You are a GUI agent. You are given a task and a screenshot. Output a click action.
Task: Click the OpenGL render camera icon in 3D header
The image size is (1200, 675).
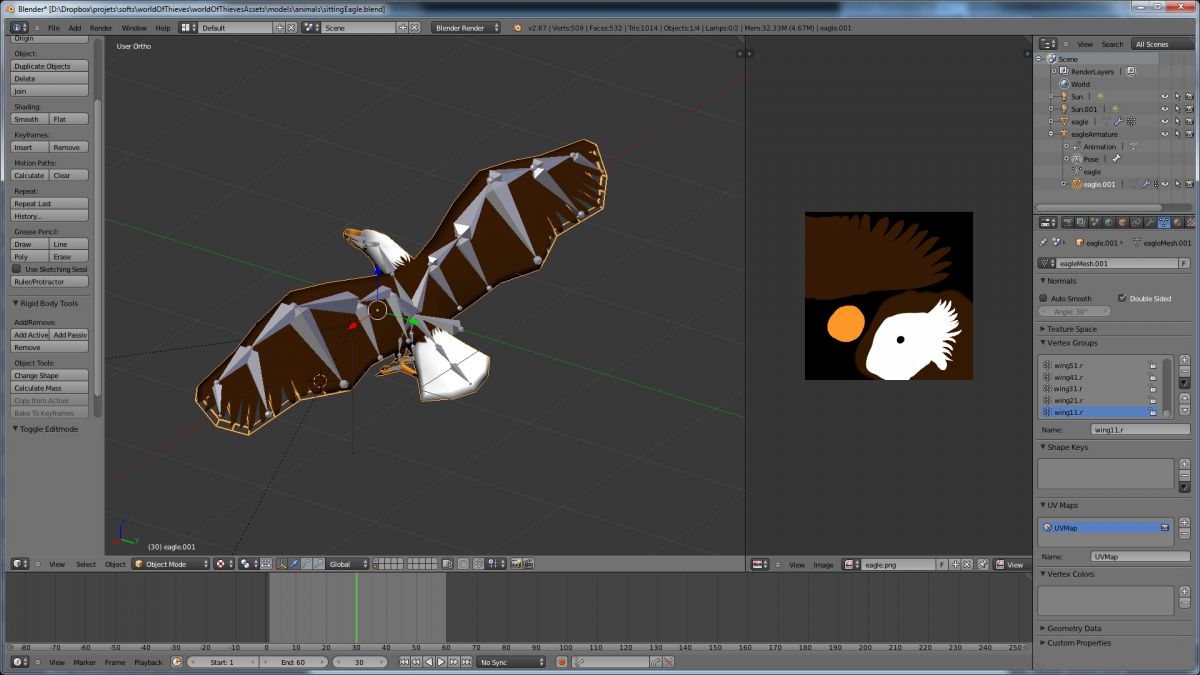tap(515, 564)
